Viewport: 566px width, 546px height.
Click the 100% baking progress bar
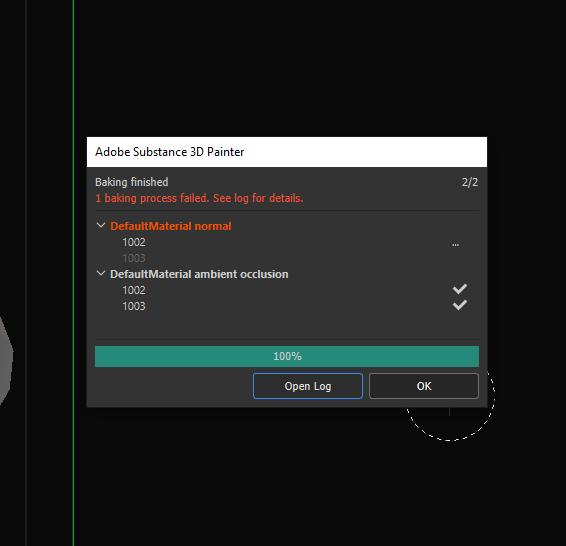click(287, 357)
